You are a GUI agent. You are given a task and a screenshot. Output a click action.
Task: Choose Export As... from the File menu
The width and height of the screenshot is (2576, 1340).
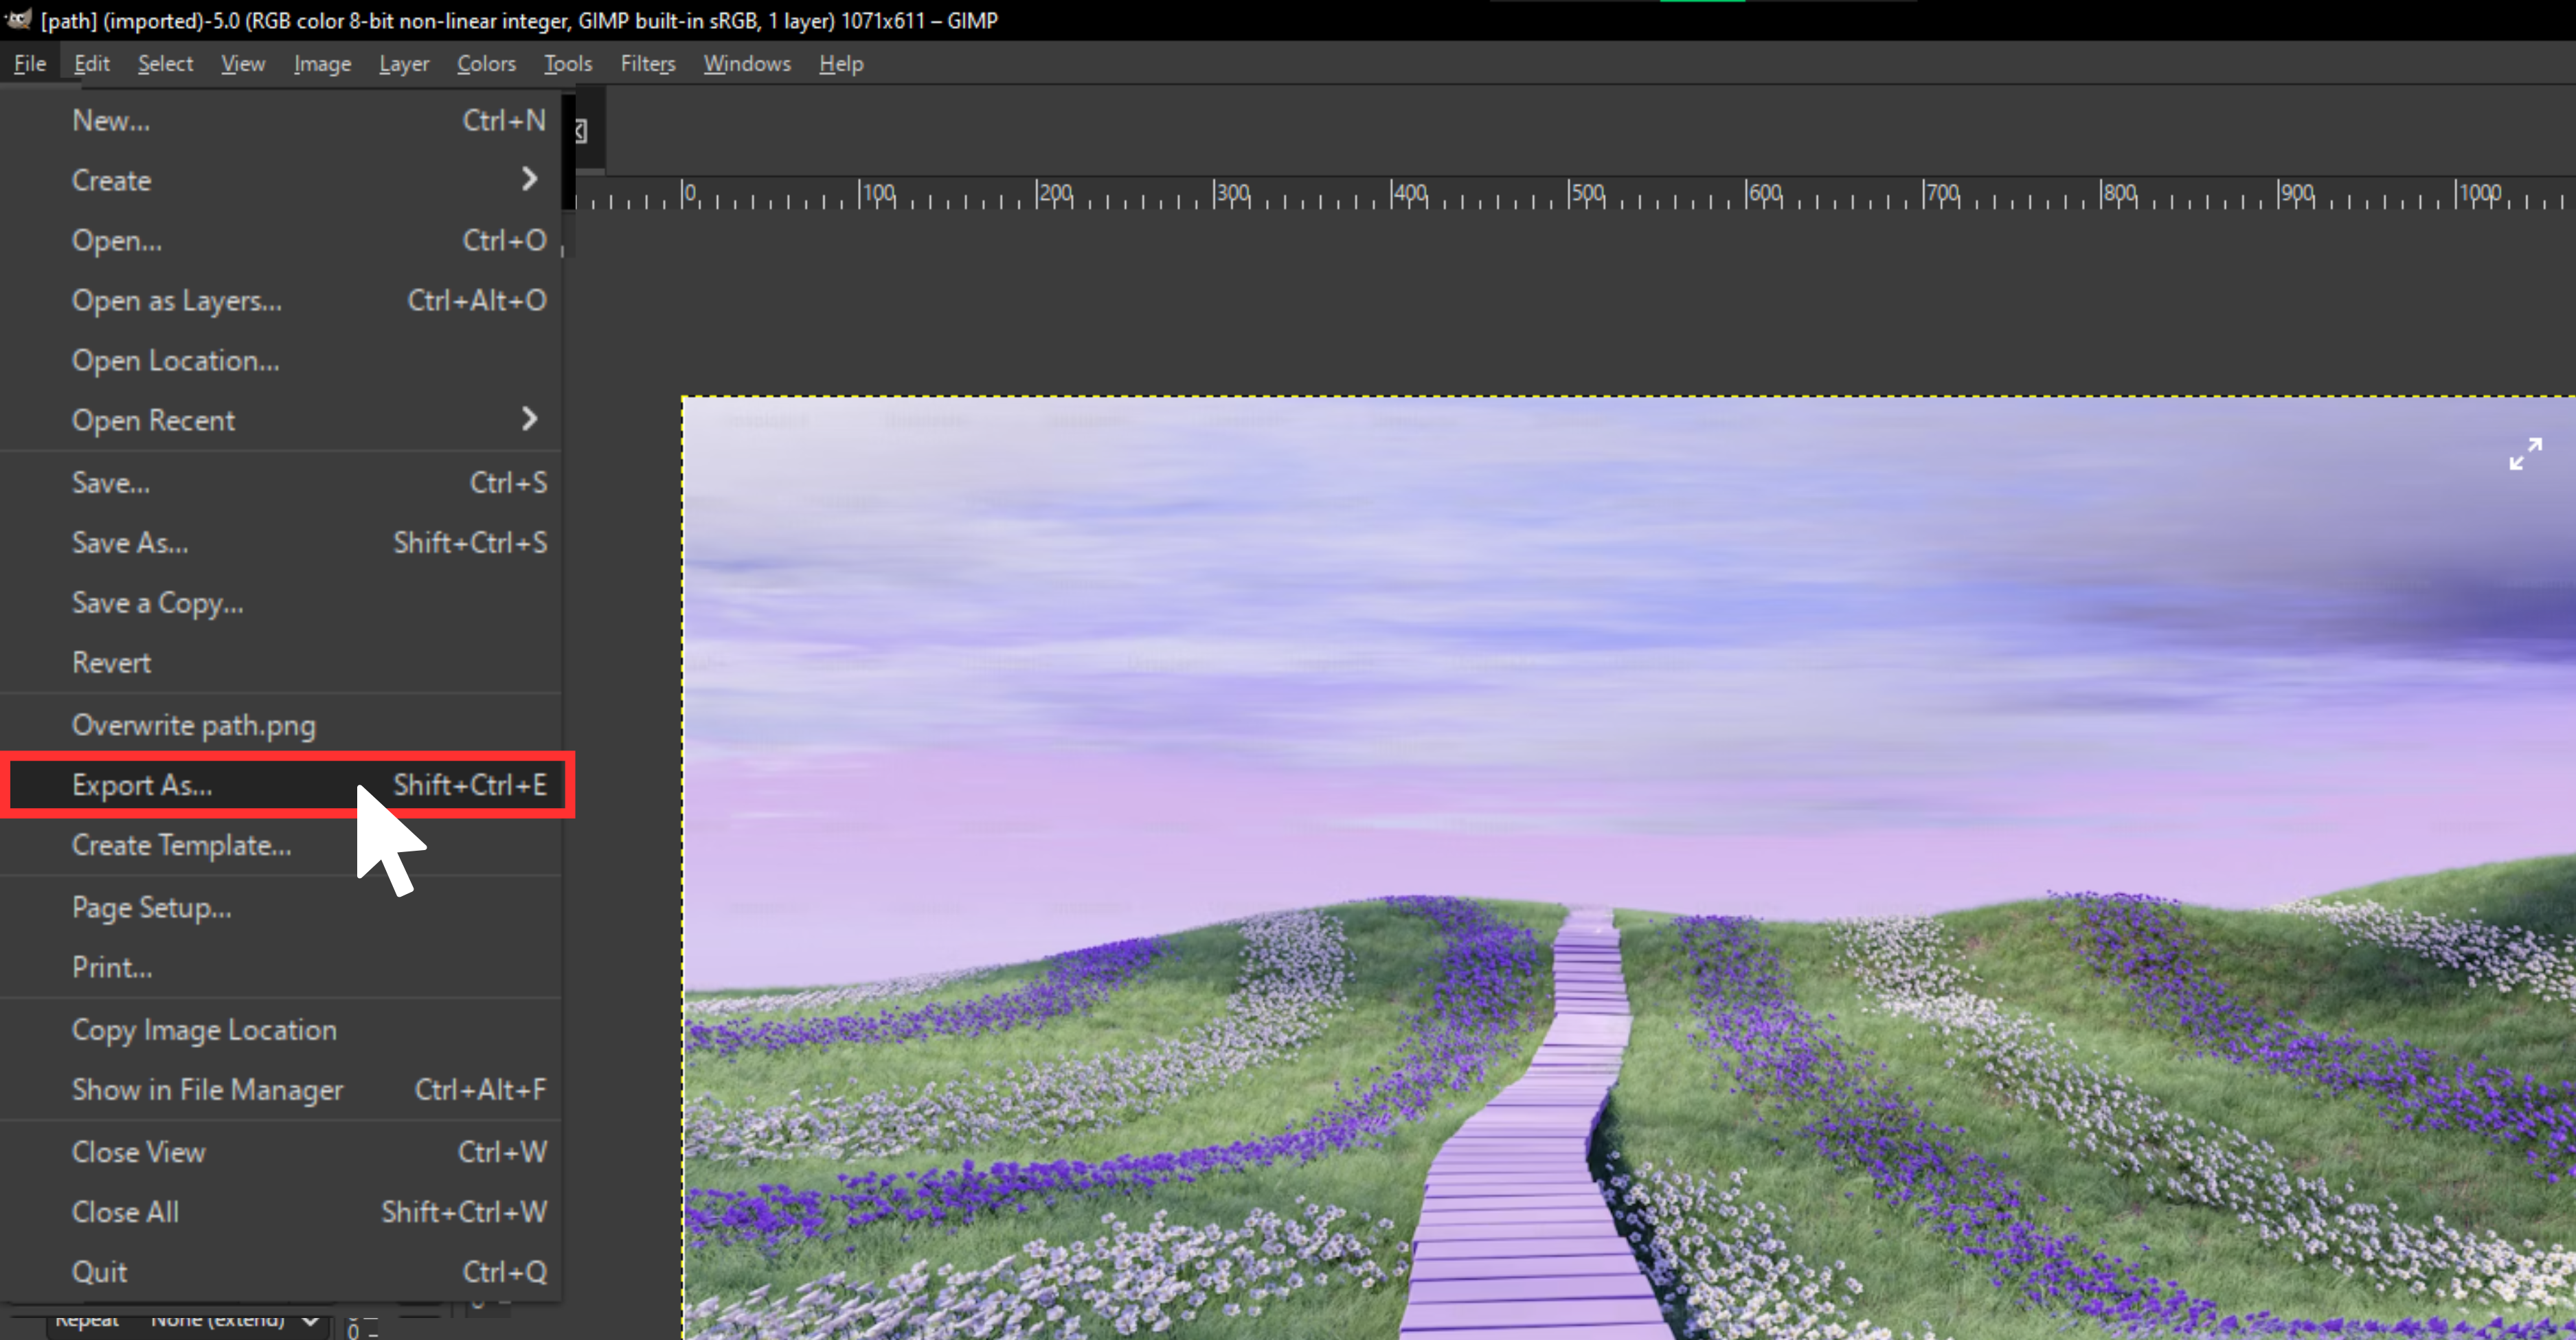pyautogui.click(x=281, y=785)
